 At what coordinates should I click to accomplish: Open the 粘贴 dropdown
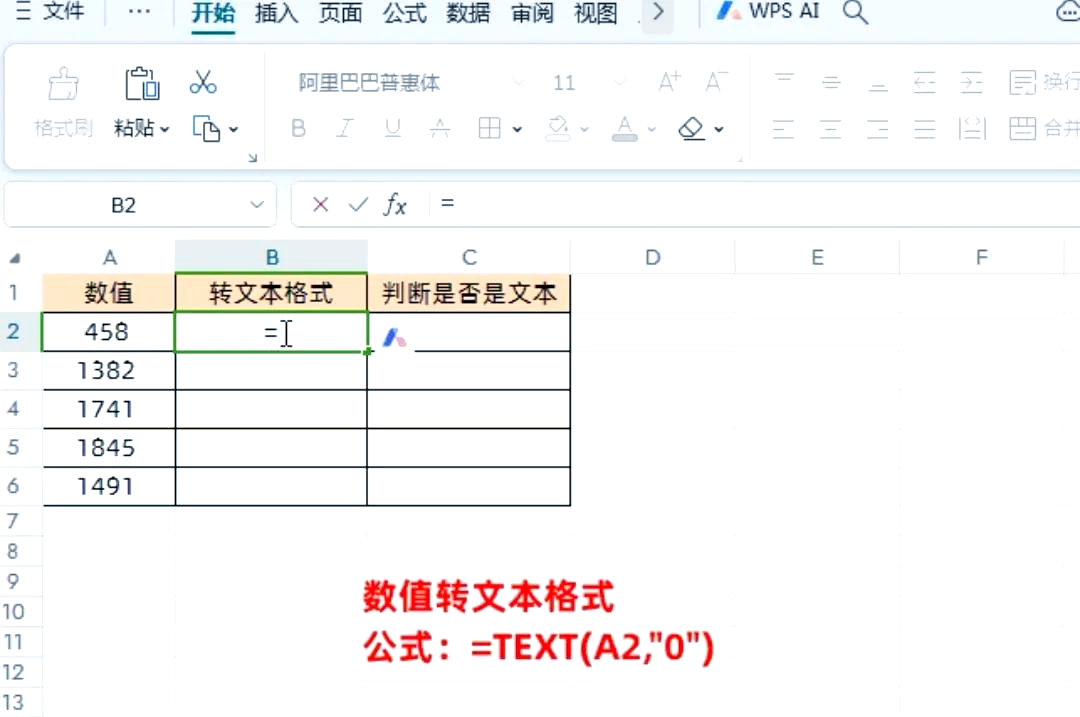point(142,128)
